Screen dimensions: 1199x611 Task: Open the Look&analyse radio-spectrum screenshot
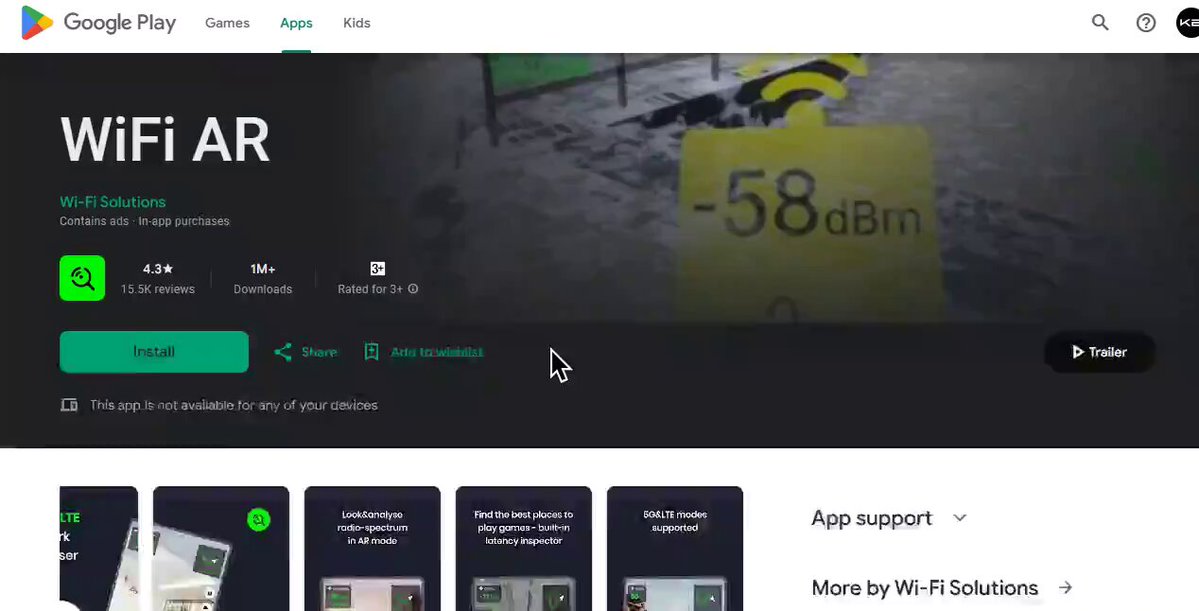(372, 548)
